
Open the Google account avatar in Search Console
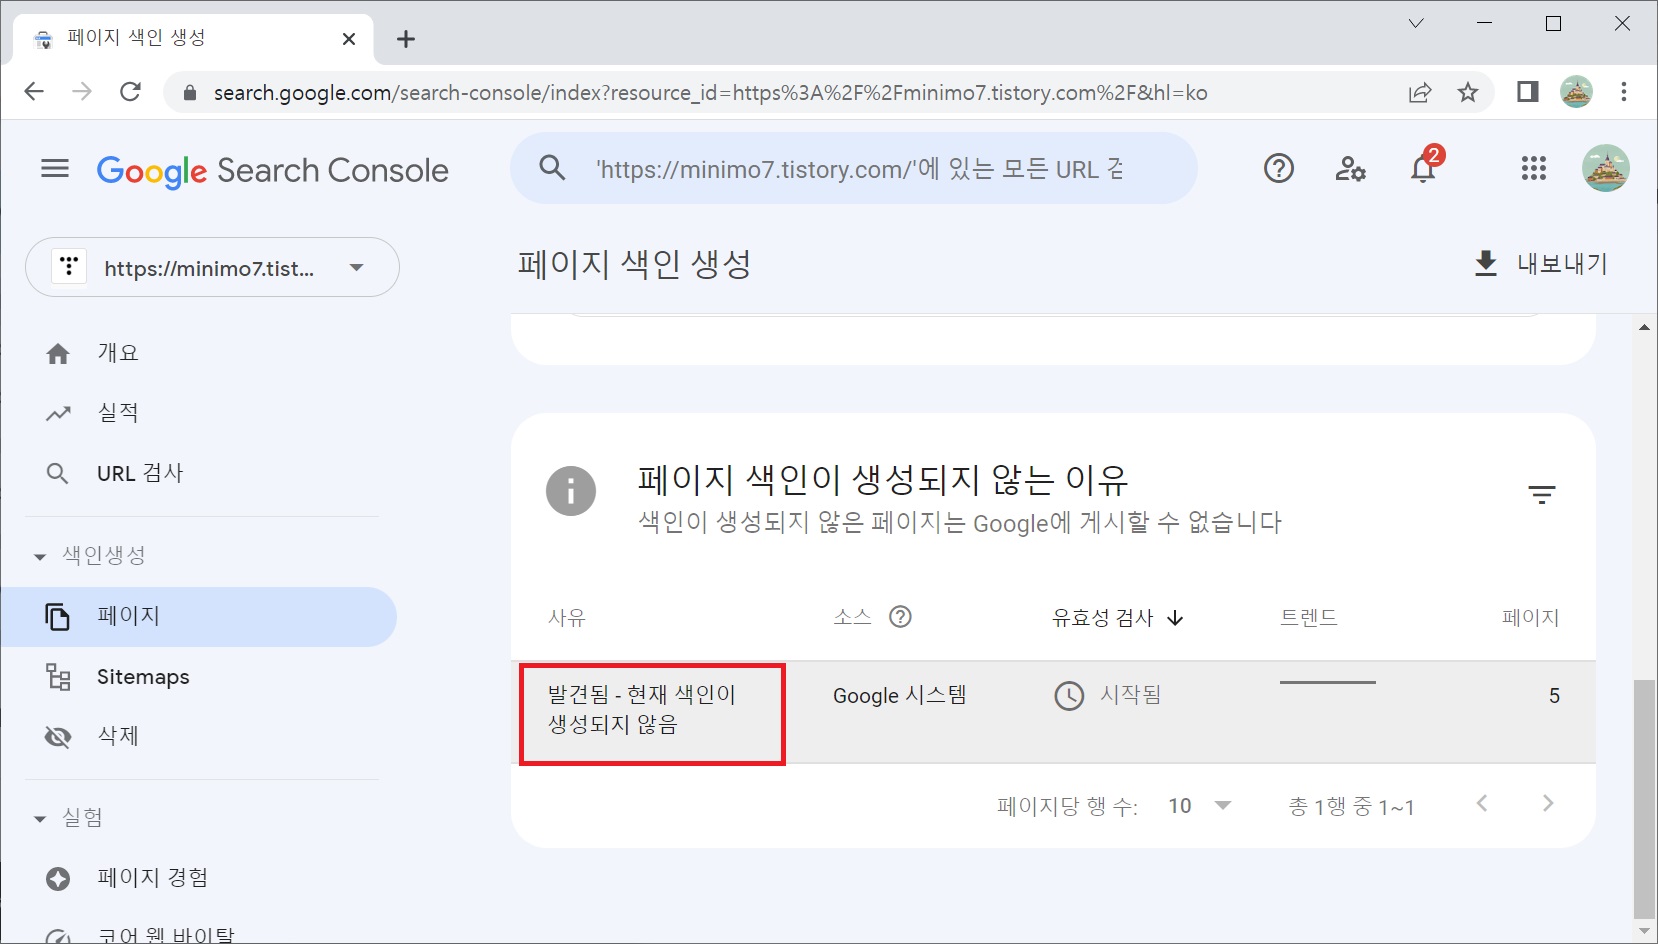click(1605, 169)
